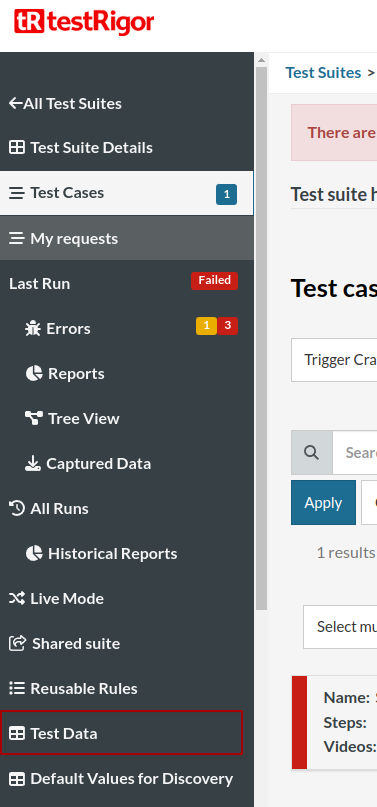This screenshot has height=807, width=377.
Task: Click the sidebar vertical scrollbar
Action: click(261, 338)
